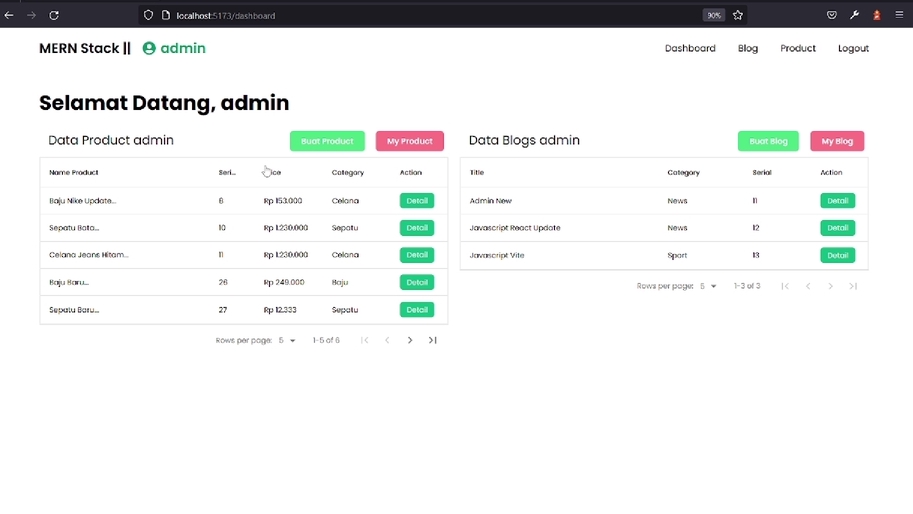Click the MERN Stack brand title

click(85, 48)
